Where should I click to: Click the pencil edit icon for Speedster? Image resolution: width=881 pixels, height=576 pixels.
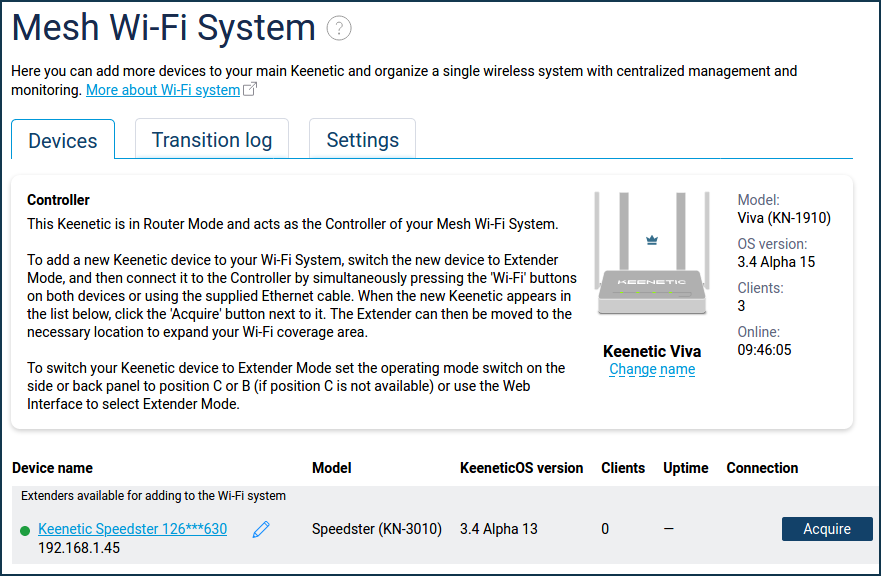261,529
